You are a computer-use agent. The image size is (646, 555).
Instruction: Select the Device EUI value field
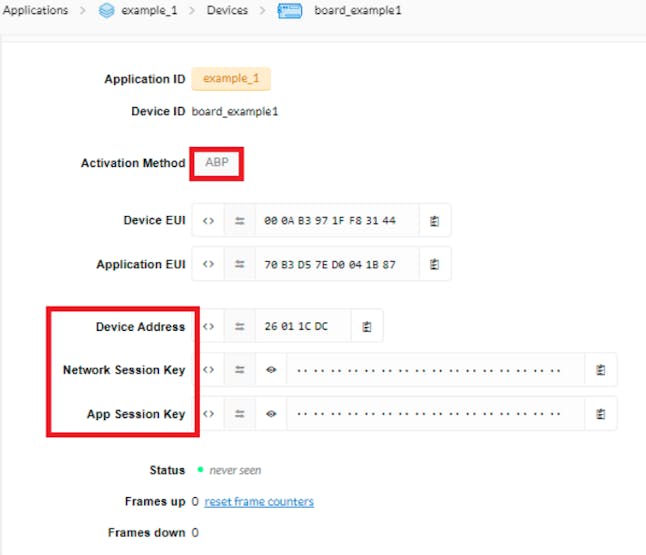[337, 220]
